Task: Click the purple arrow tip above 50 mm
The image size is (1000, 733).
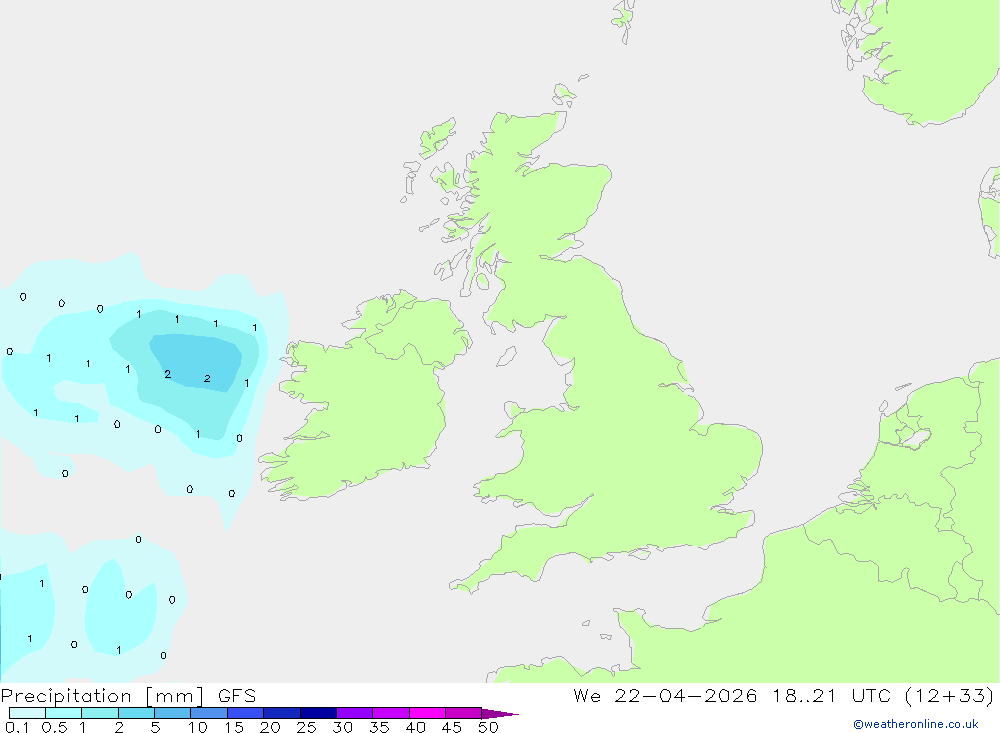Action: pyautogui.click(x=500, y=713)
